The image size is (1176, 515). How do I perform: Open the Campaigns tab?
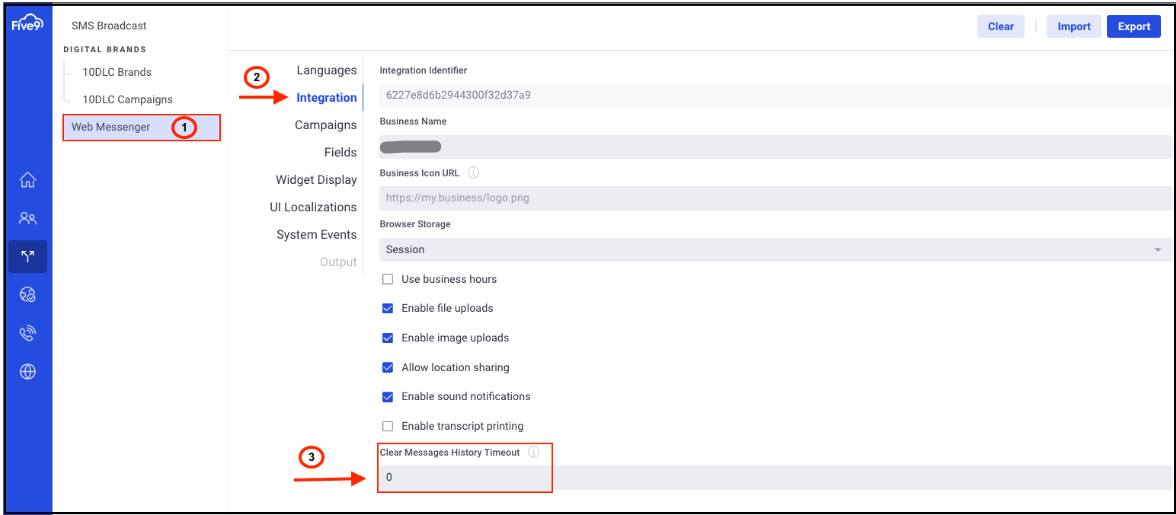(x=326, y=125)
